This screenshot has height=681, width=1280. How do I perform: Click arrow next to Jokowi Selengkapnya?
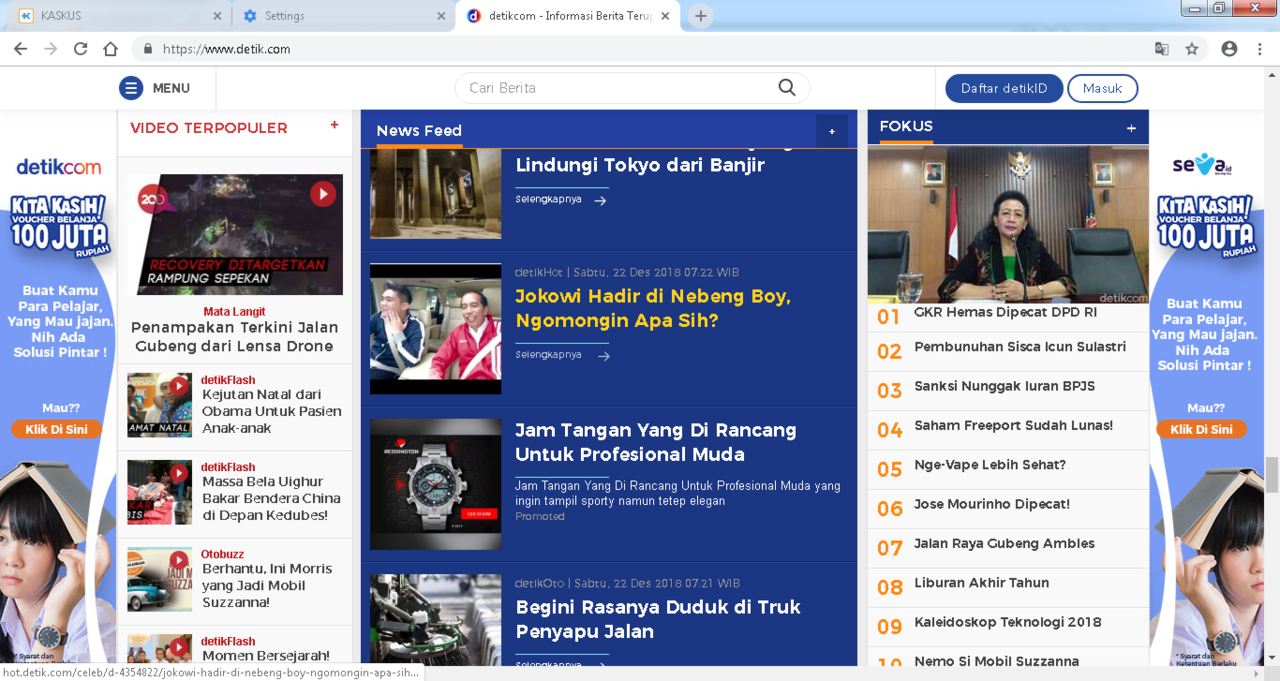pyautogui.click(x=602, y=356)
